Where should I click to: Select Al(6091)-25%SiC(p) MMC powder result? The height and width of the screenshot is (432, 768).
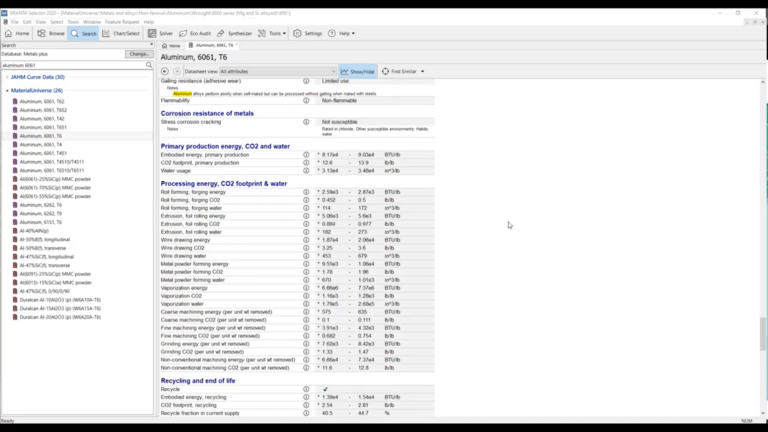point(55,274)
